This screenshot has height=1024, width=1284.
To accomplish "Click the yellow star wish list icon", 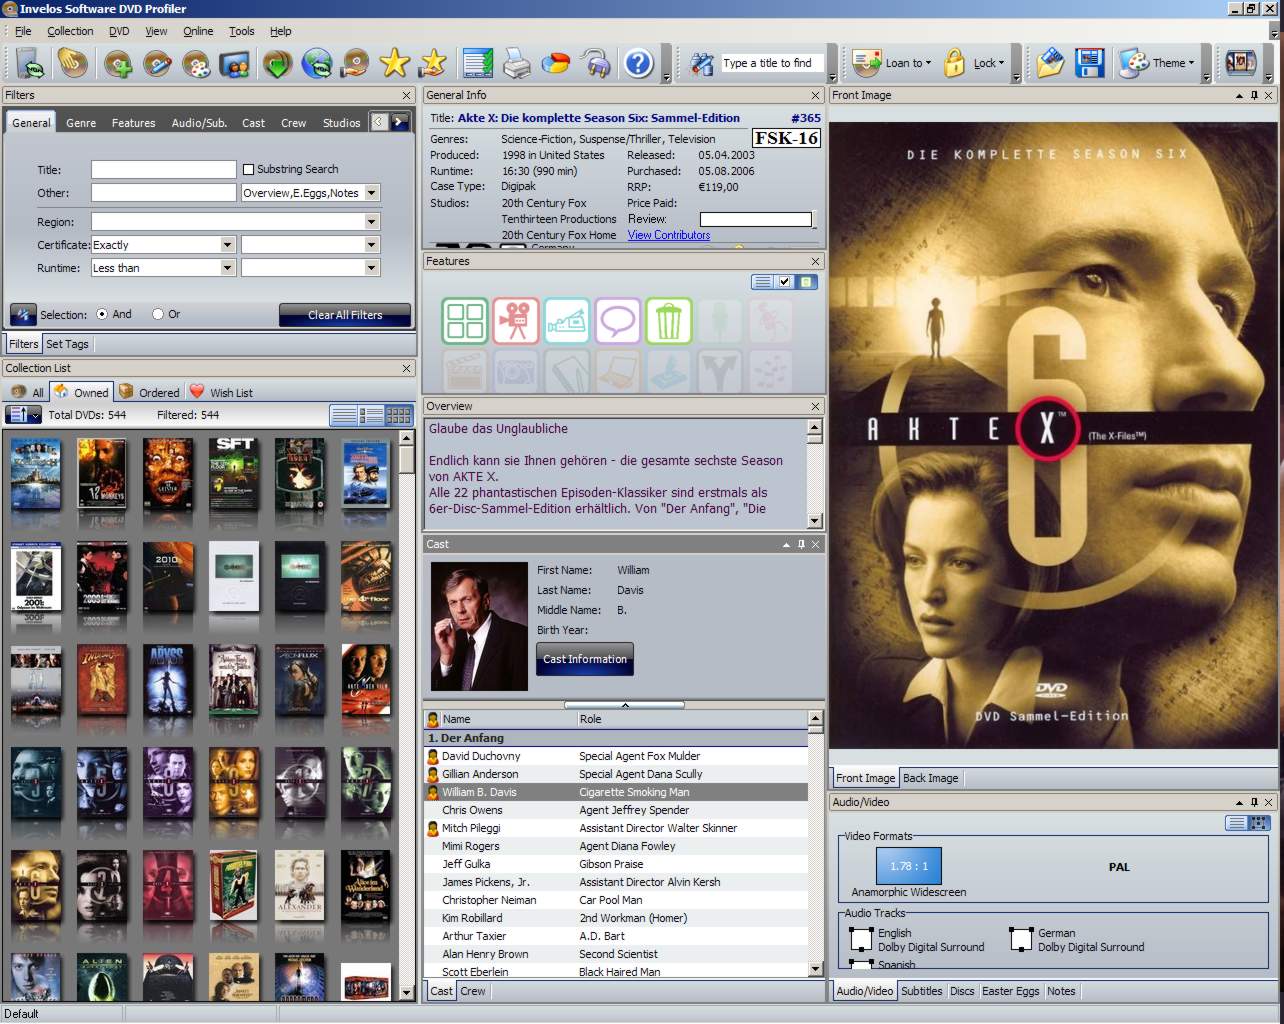I will tap(395, 64).
